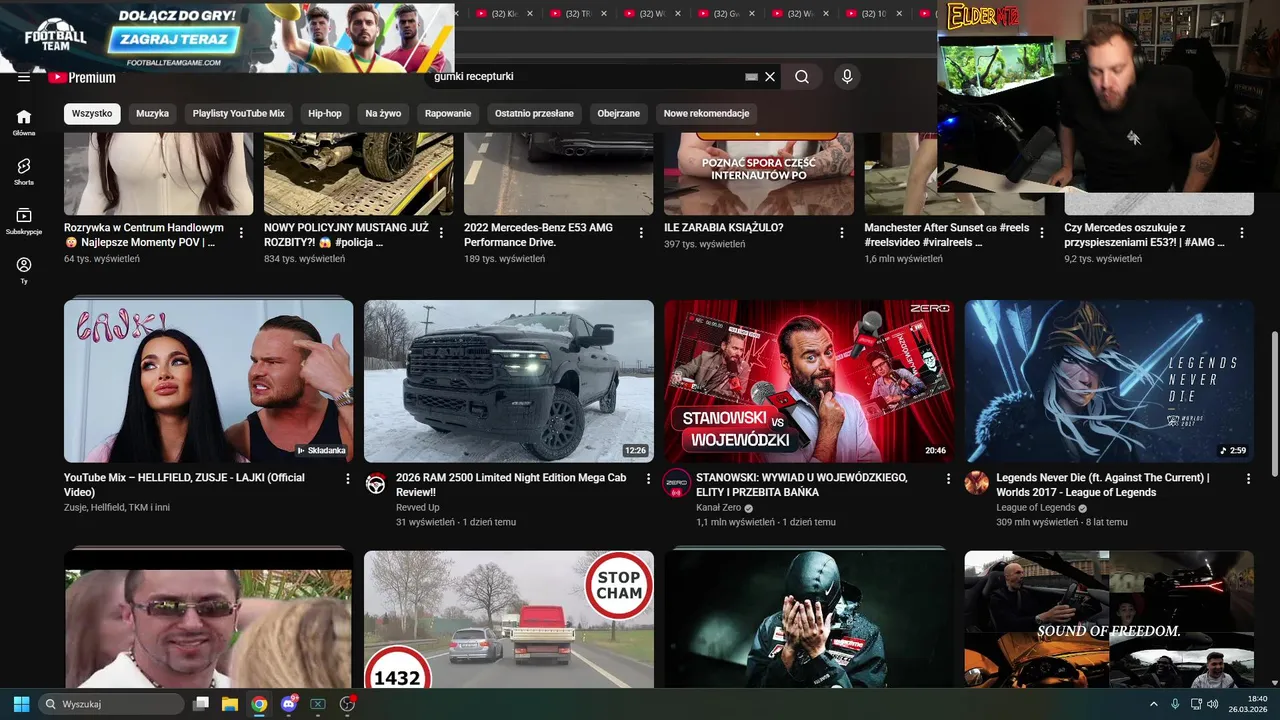Open Task View on the taskbar
Viewport: 1280px width, 720px height.
point(201,704)
